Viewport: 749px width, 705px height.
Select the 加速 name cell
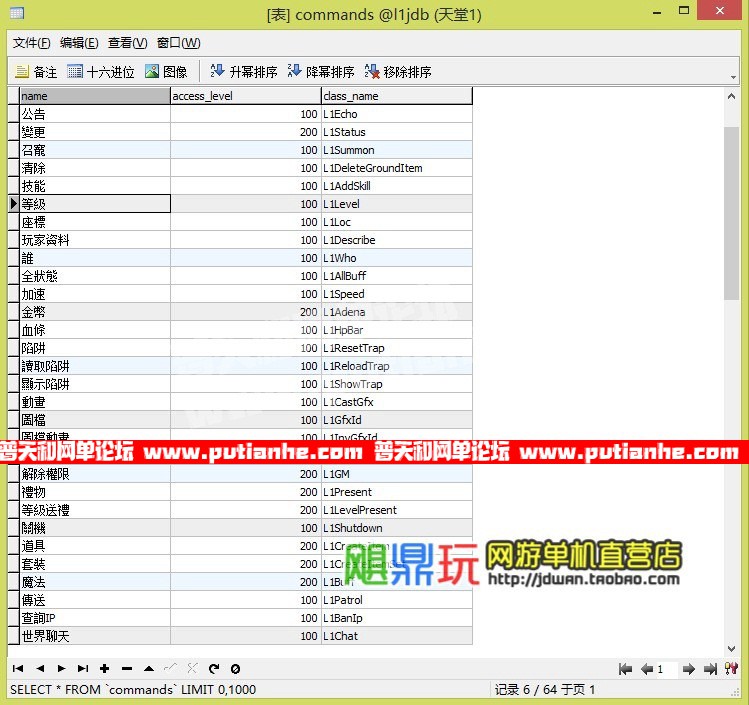click(x=95, y=294)
